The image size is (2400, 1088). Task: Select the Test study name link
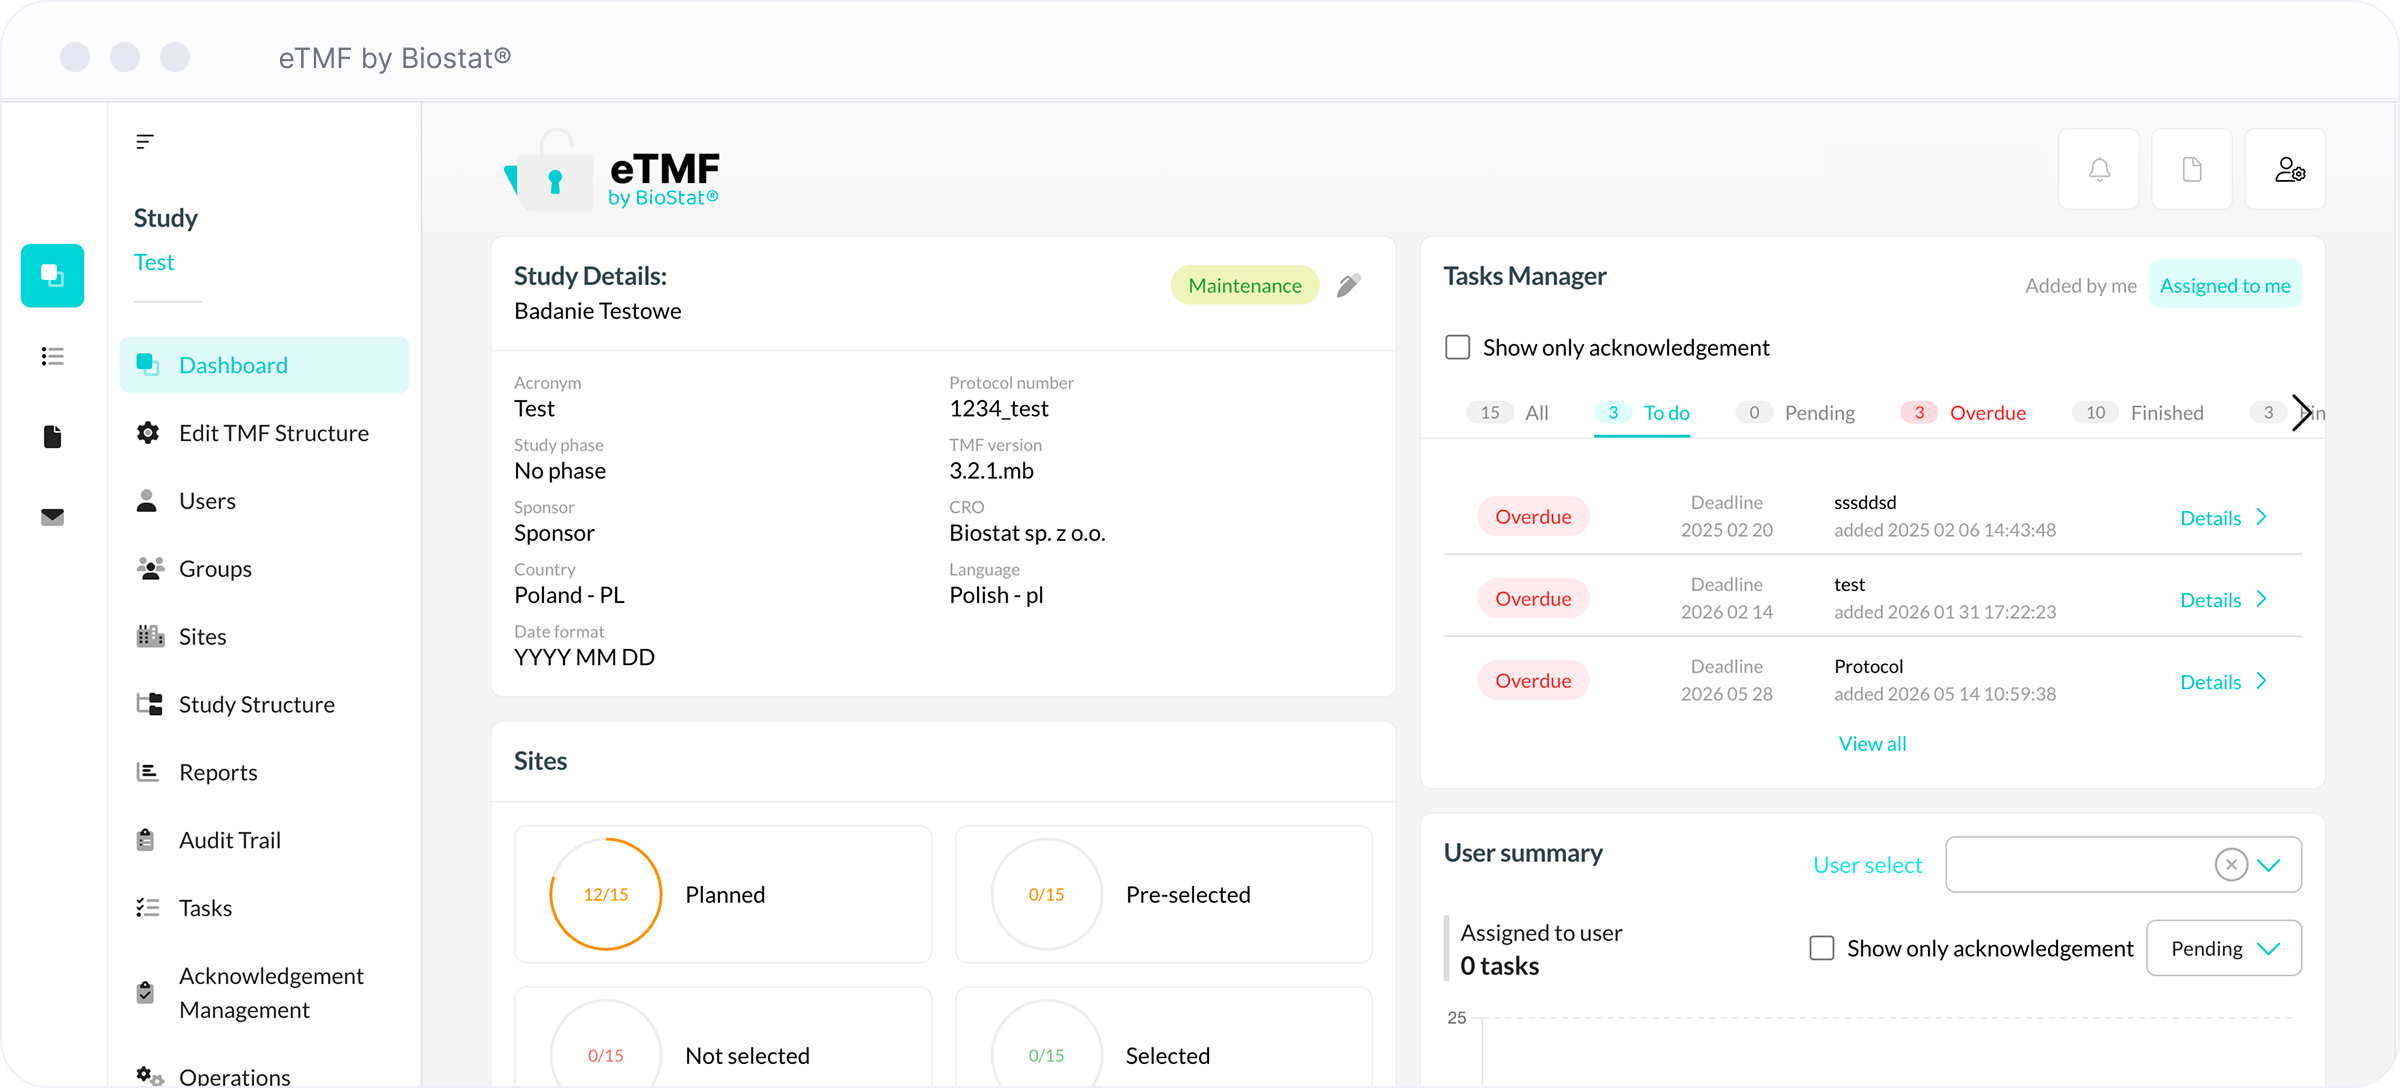pos(154,262)
